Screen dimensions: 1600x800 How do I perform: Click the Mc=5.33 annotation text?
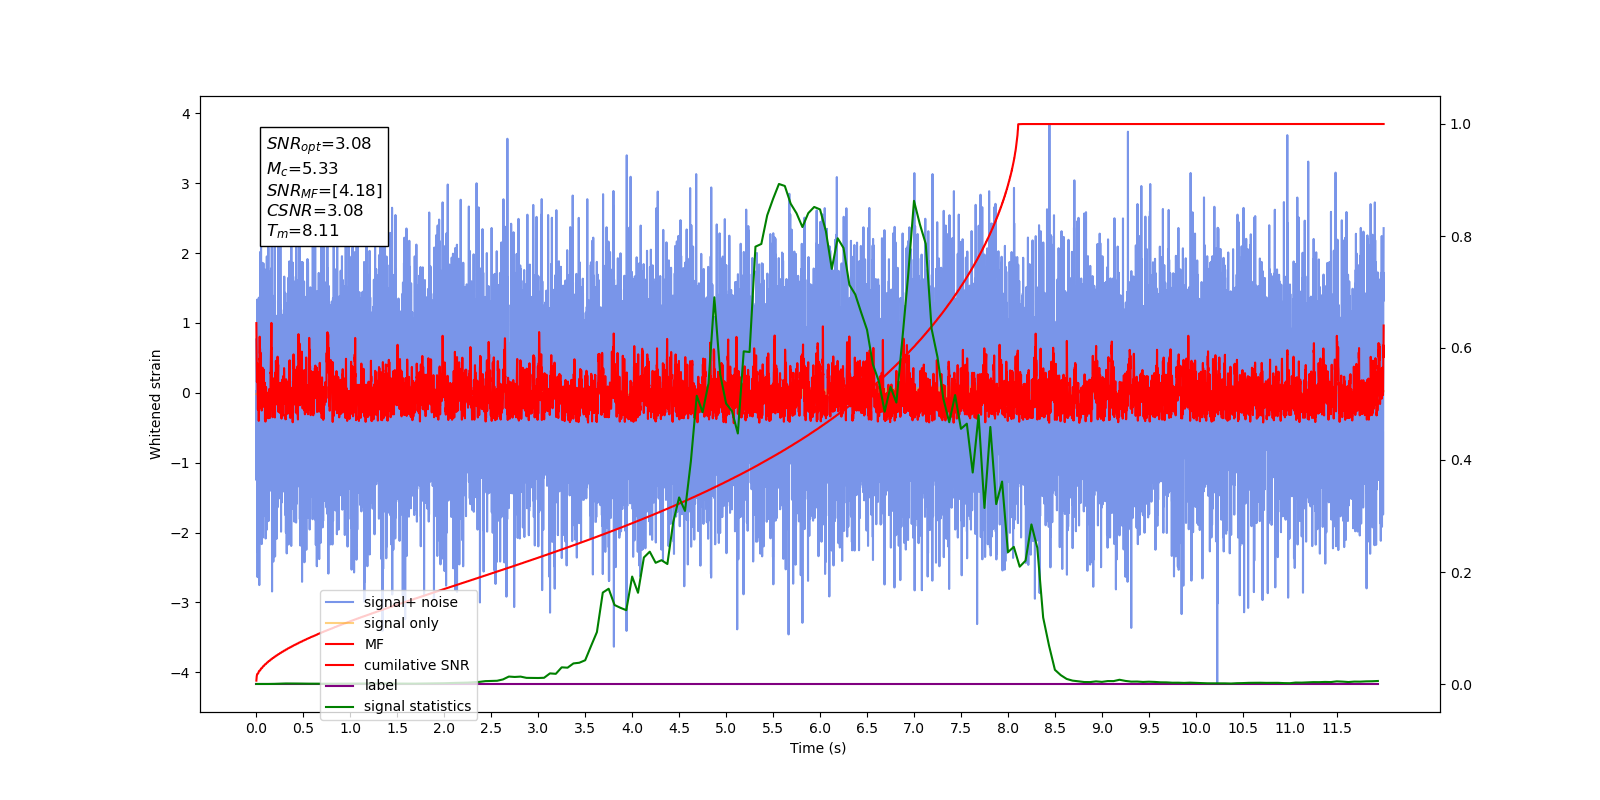click(302, 169)
